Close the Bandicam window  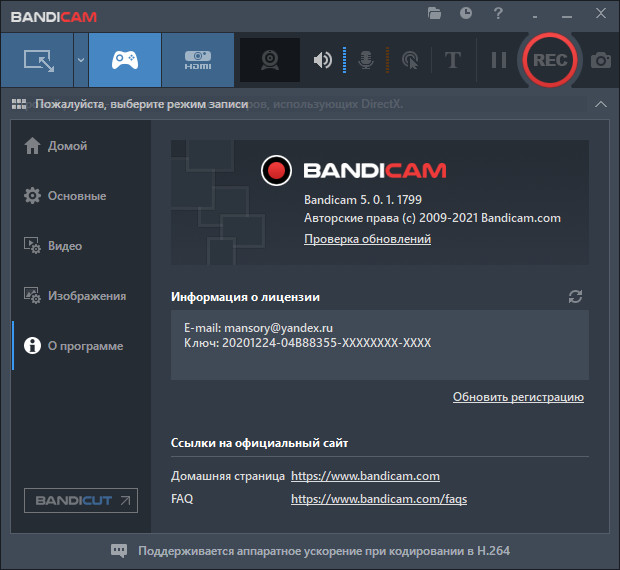601,13
